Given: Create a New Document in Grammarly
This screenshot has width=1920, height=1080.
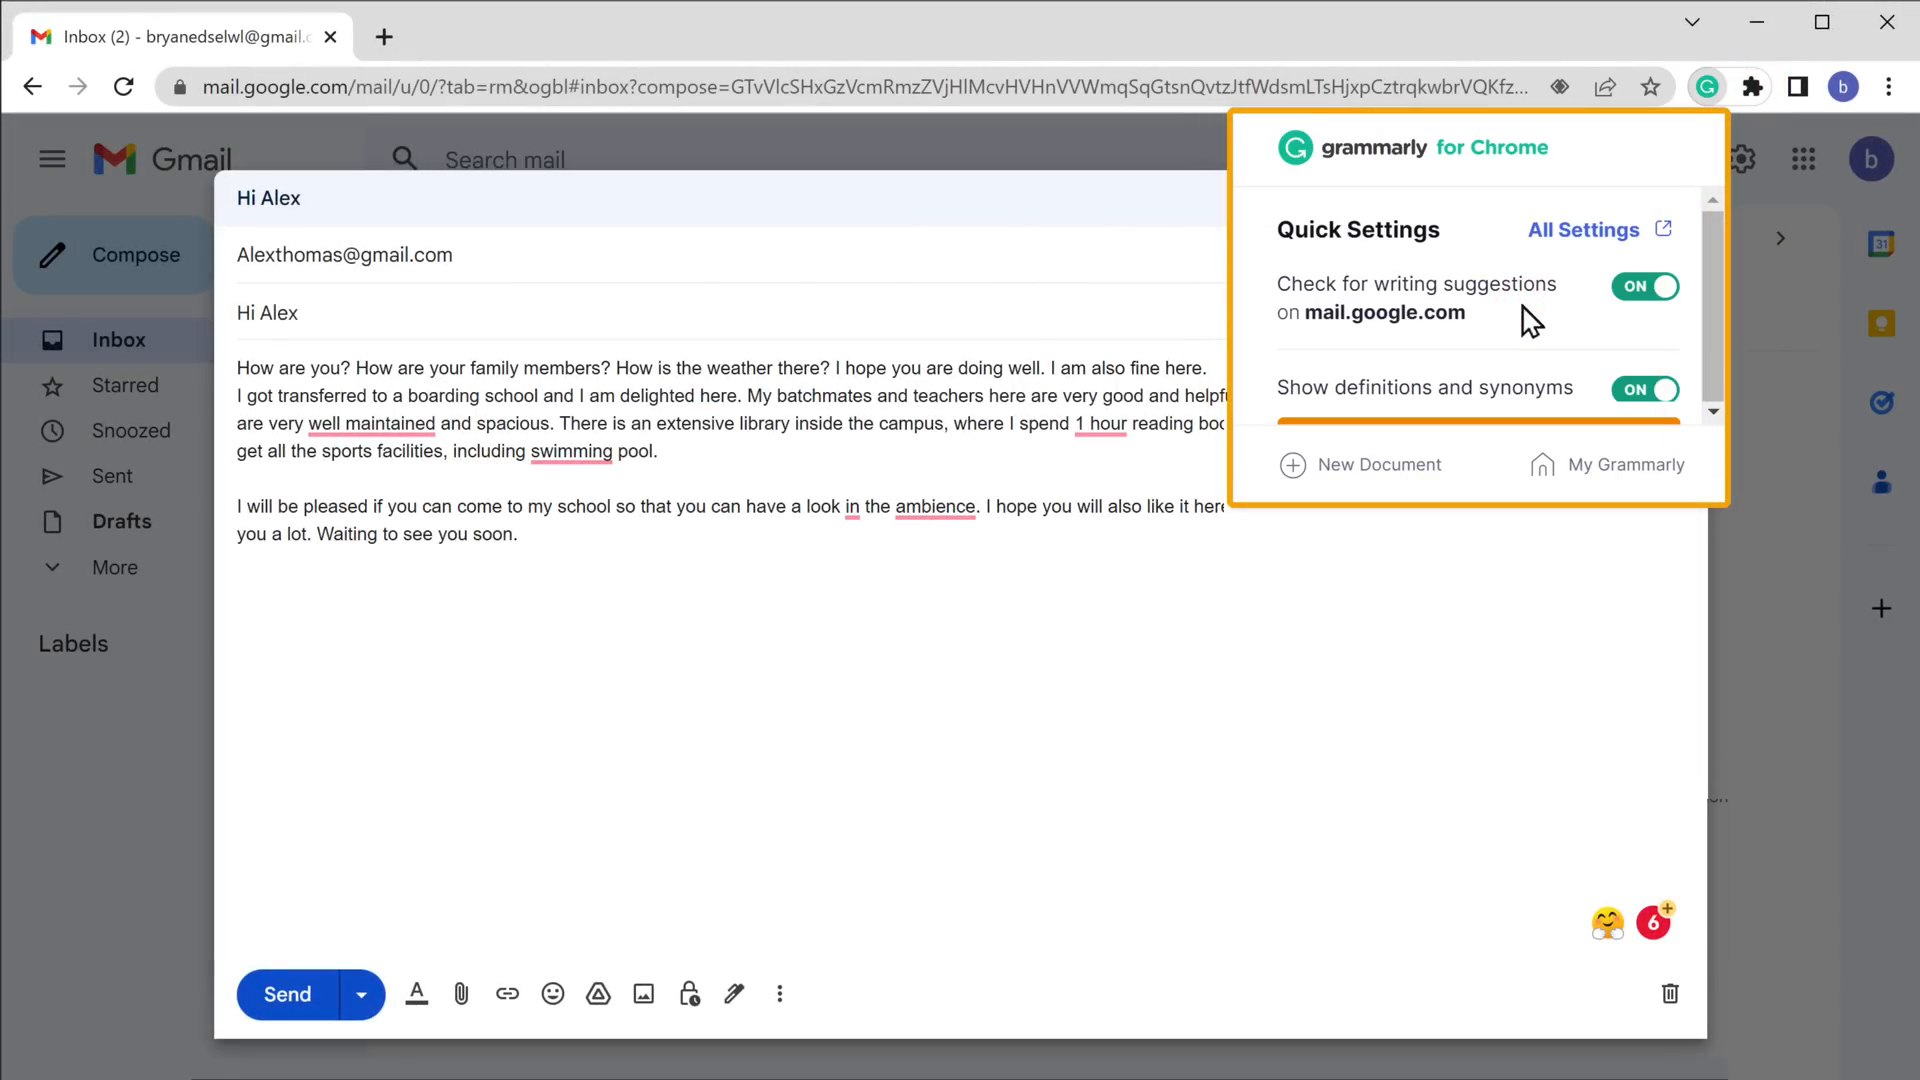Looking at the screenshot, I should point(1361,465).
